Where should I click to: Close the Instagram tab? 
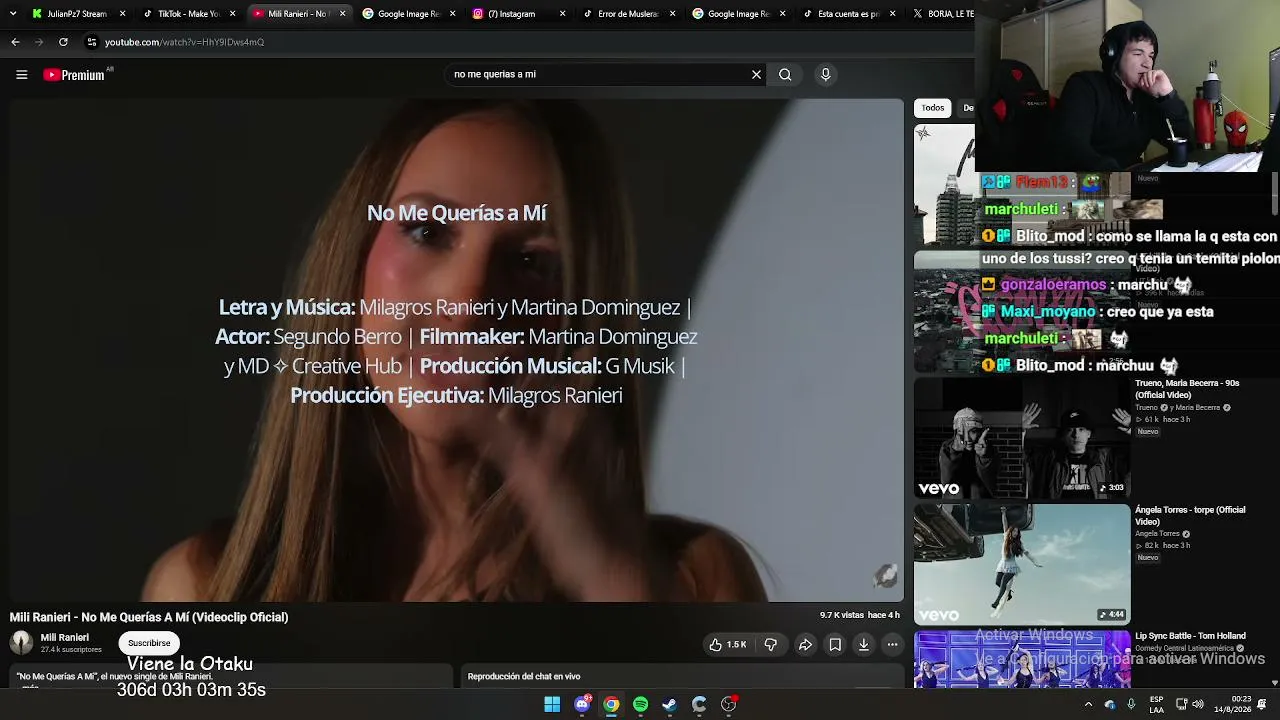tap(562, 14)
